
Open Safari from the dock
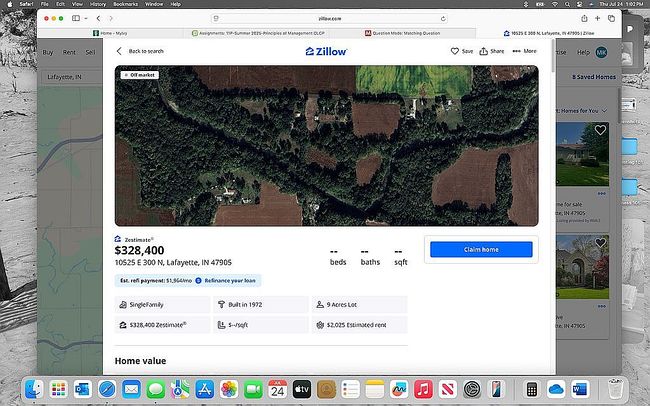click(107, 389)
